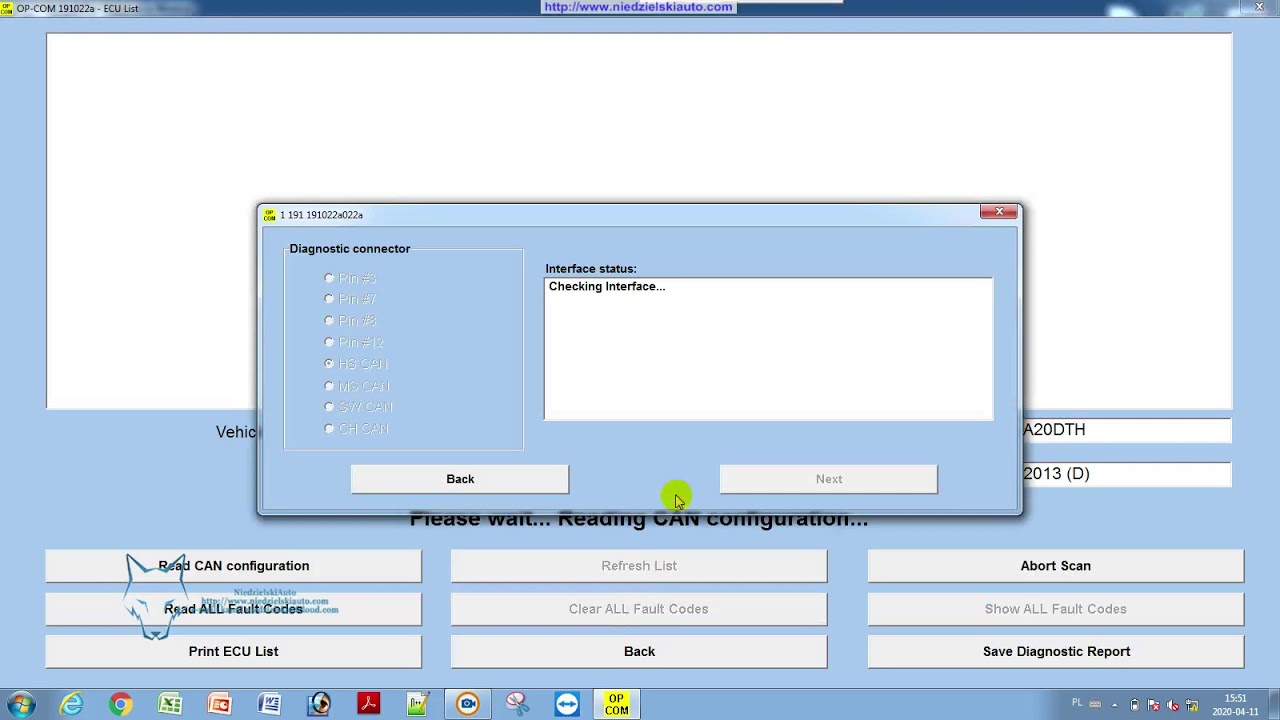Click Clear ALL Fault Codes
This screenshot has width=1280, height=720.
tap(639, 609)
